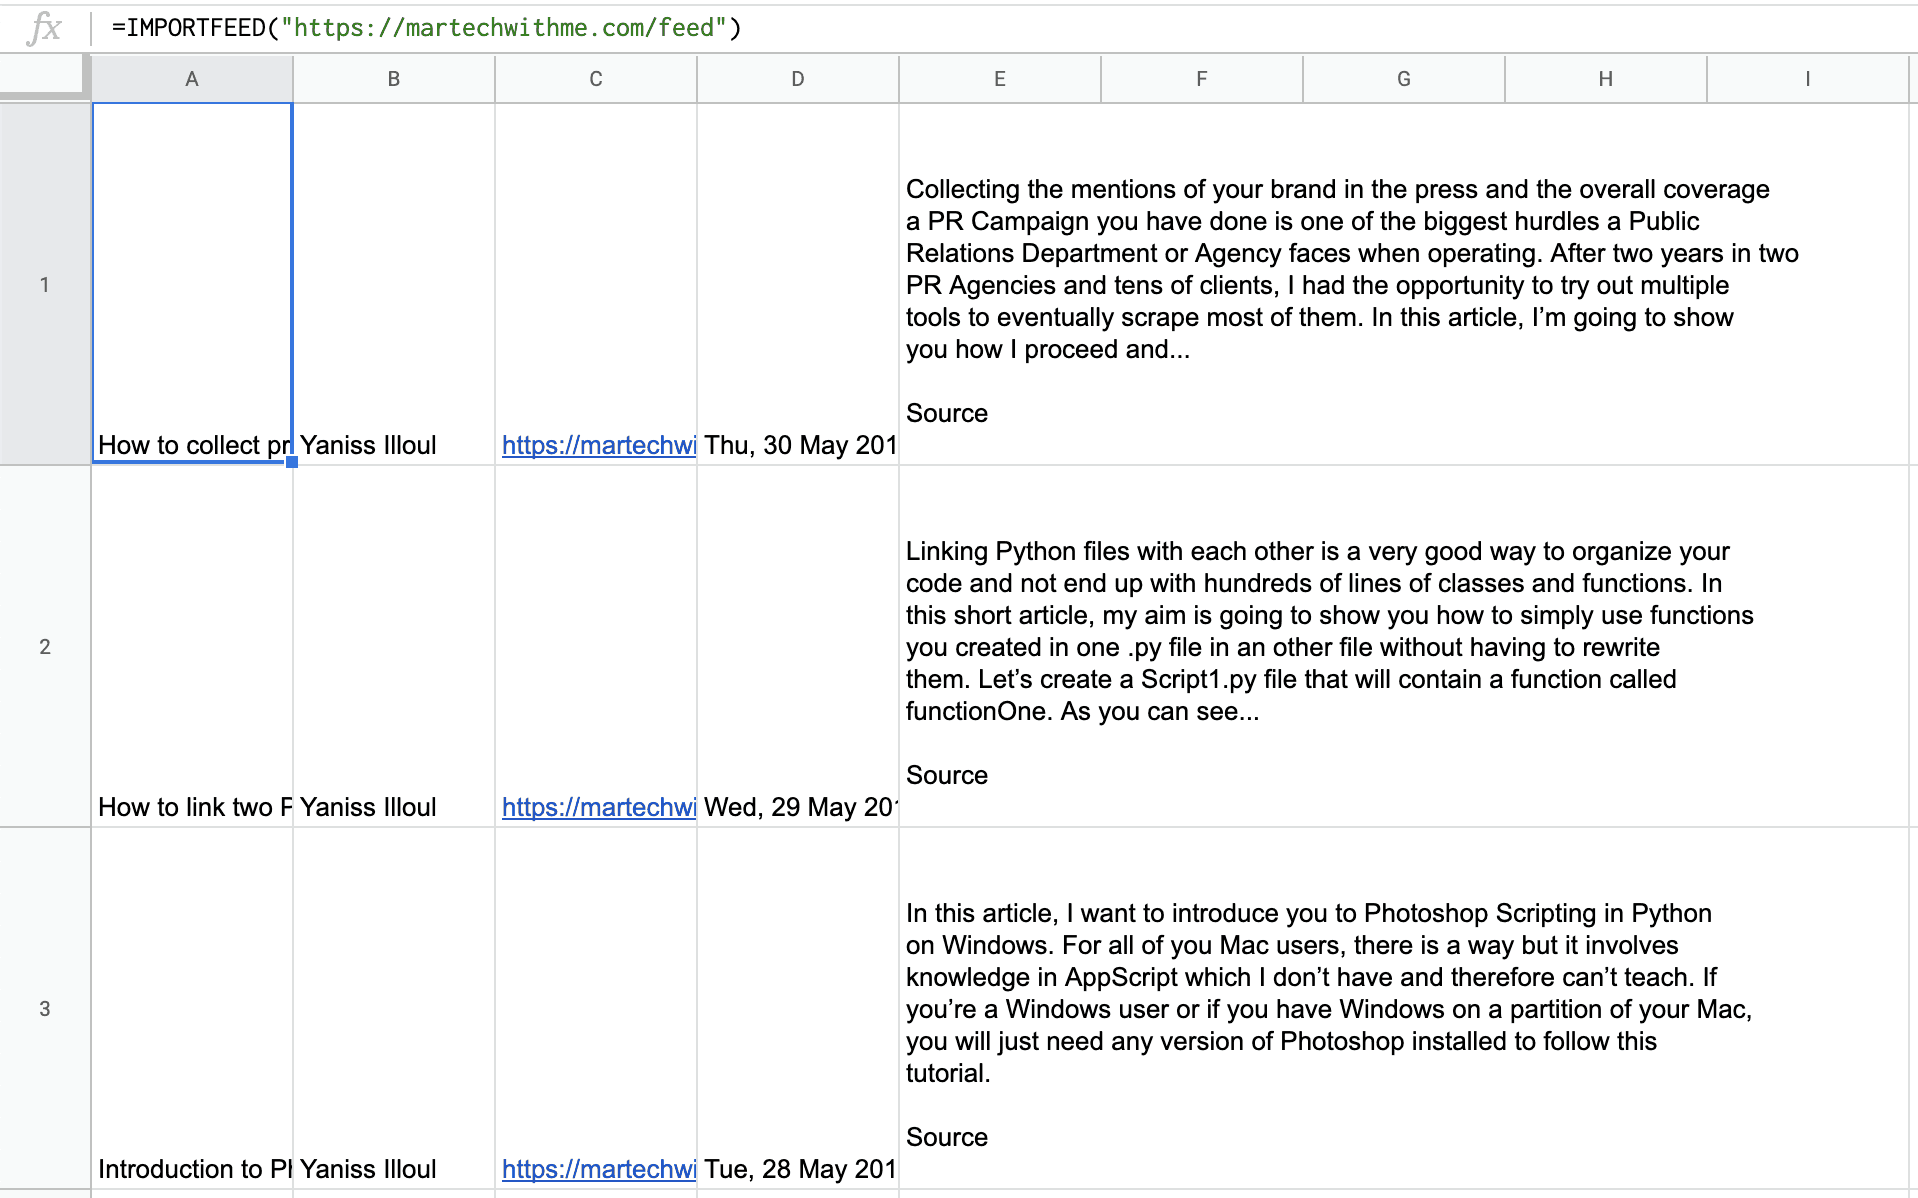
Task: Open the martechwithme link in row 2
Action: click(x=598, y=807)
